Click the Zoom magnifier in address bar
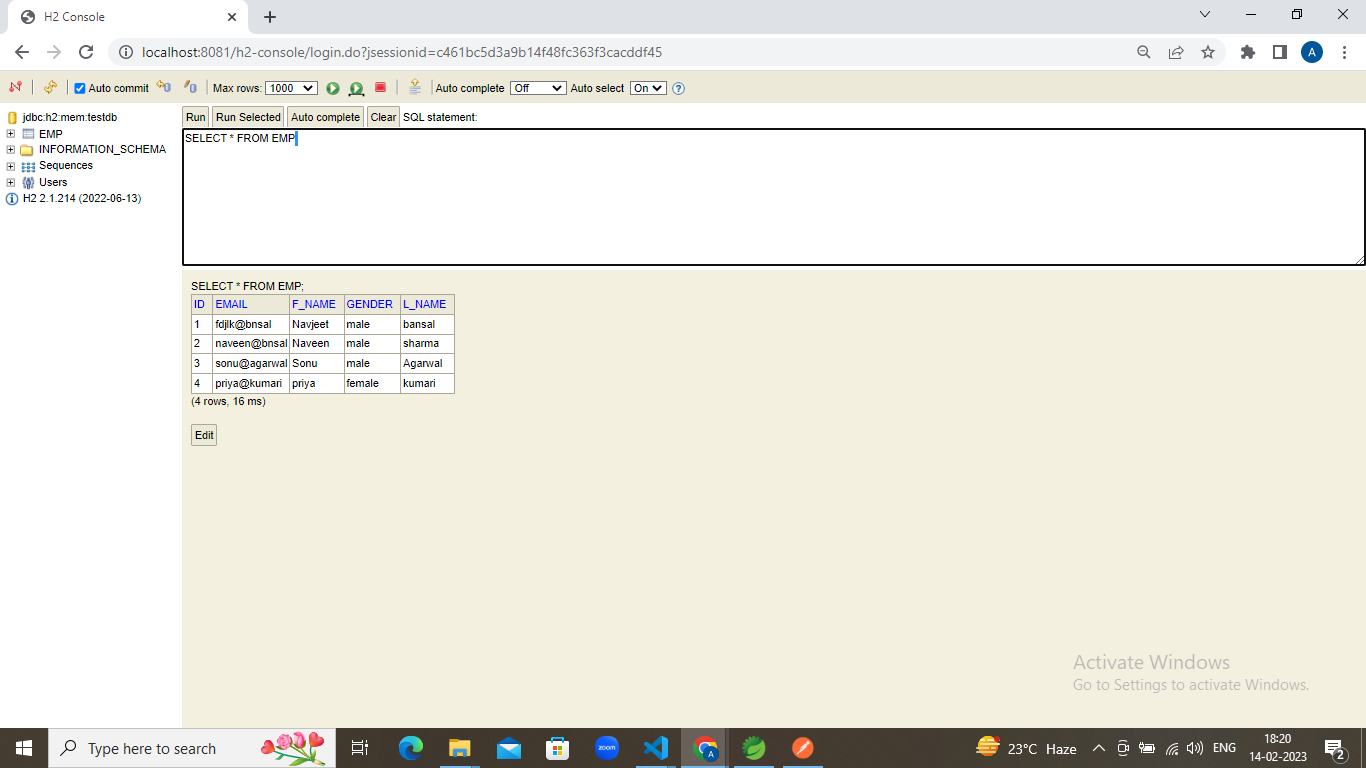This screenshot has width=1366, height=768. coord(1144,52)
